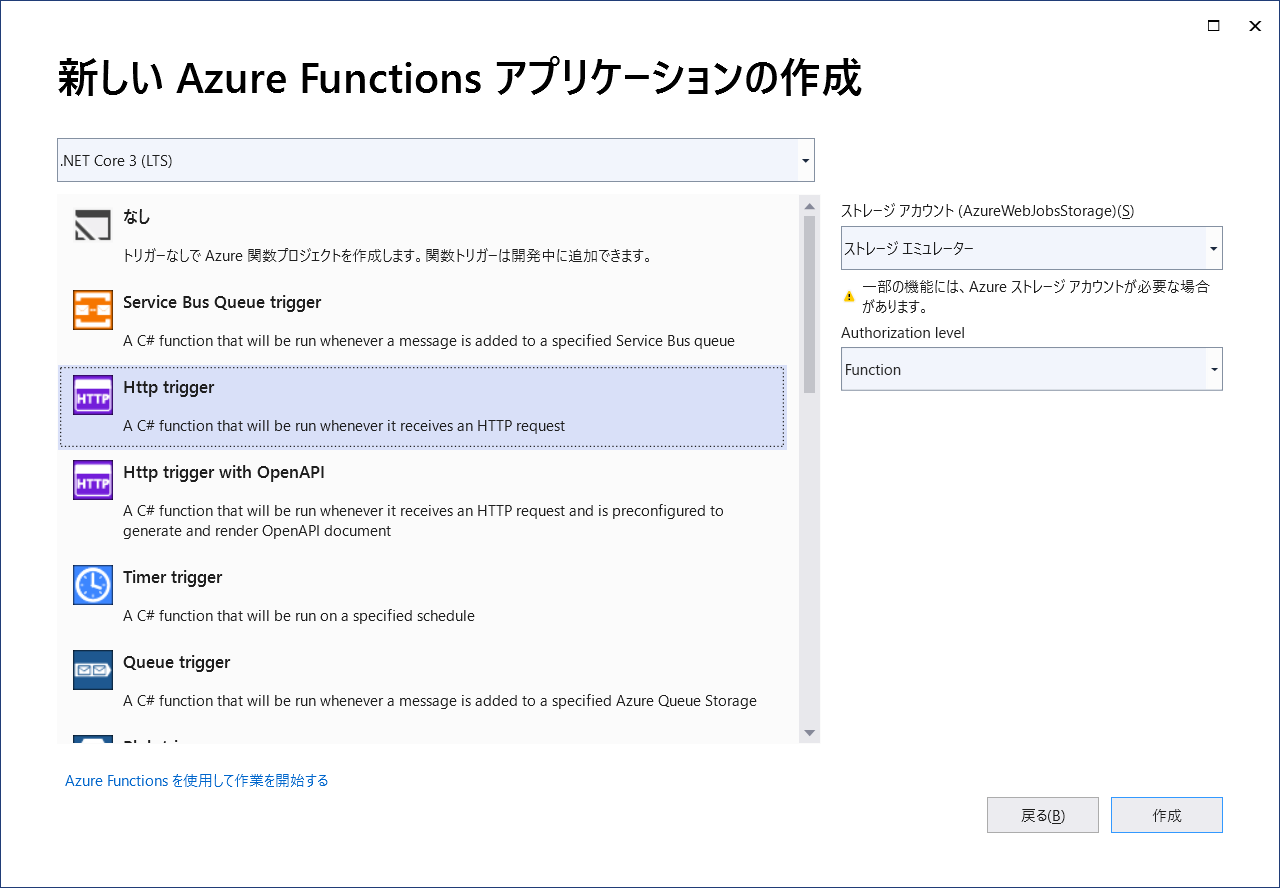Viewport: 1280px width, 888px height.
Task: Open the .NET Core 3 (LTS) runtime dropdown
Action: point(436,160)
